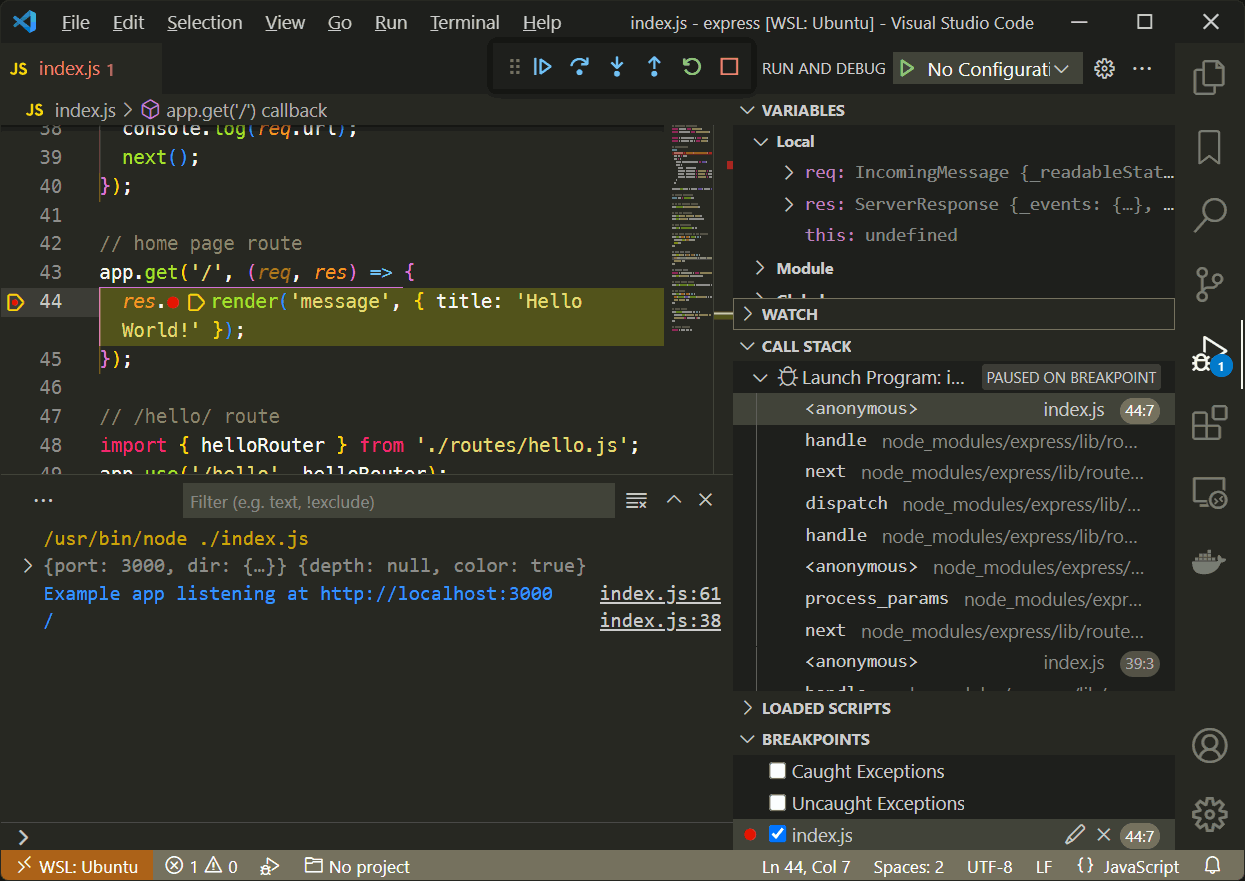This screenshot has width=1245, height=881.
Task: Select the Step Over debug icon
Action: [579, 66]
